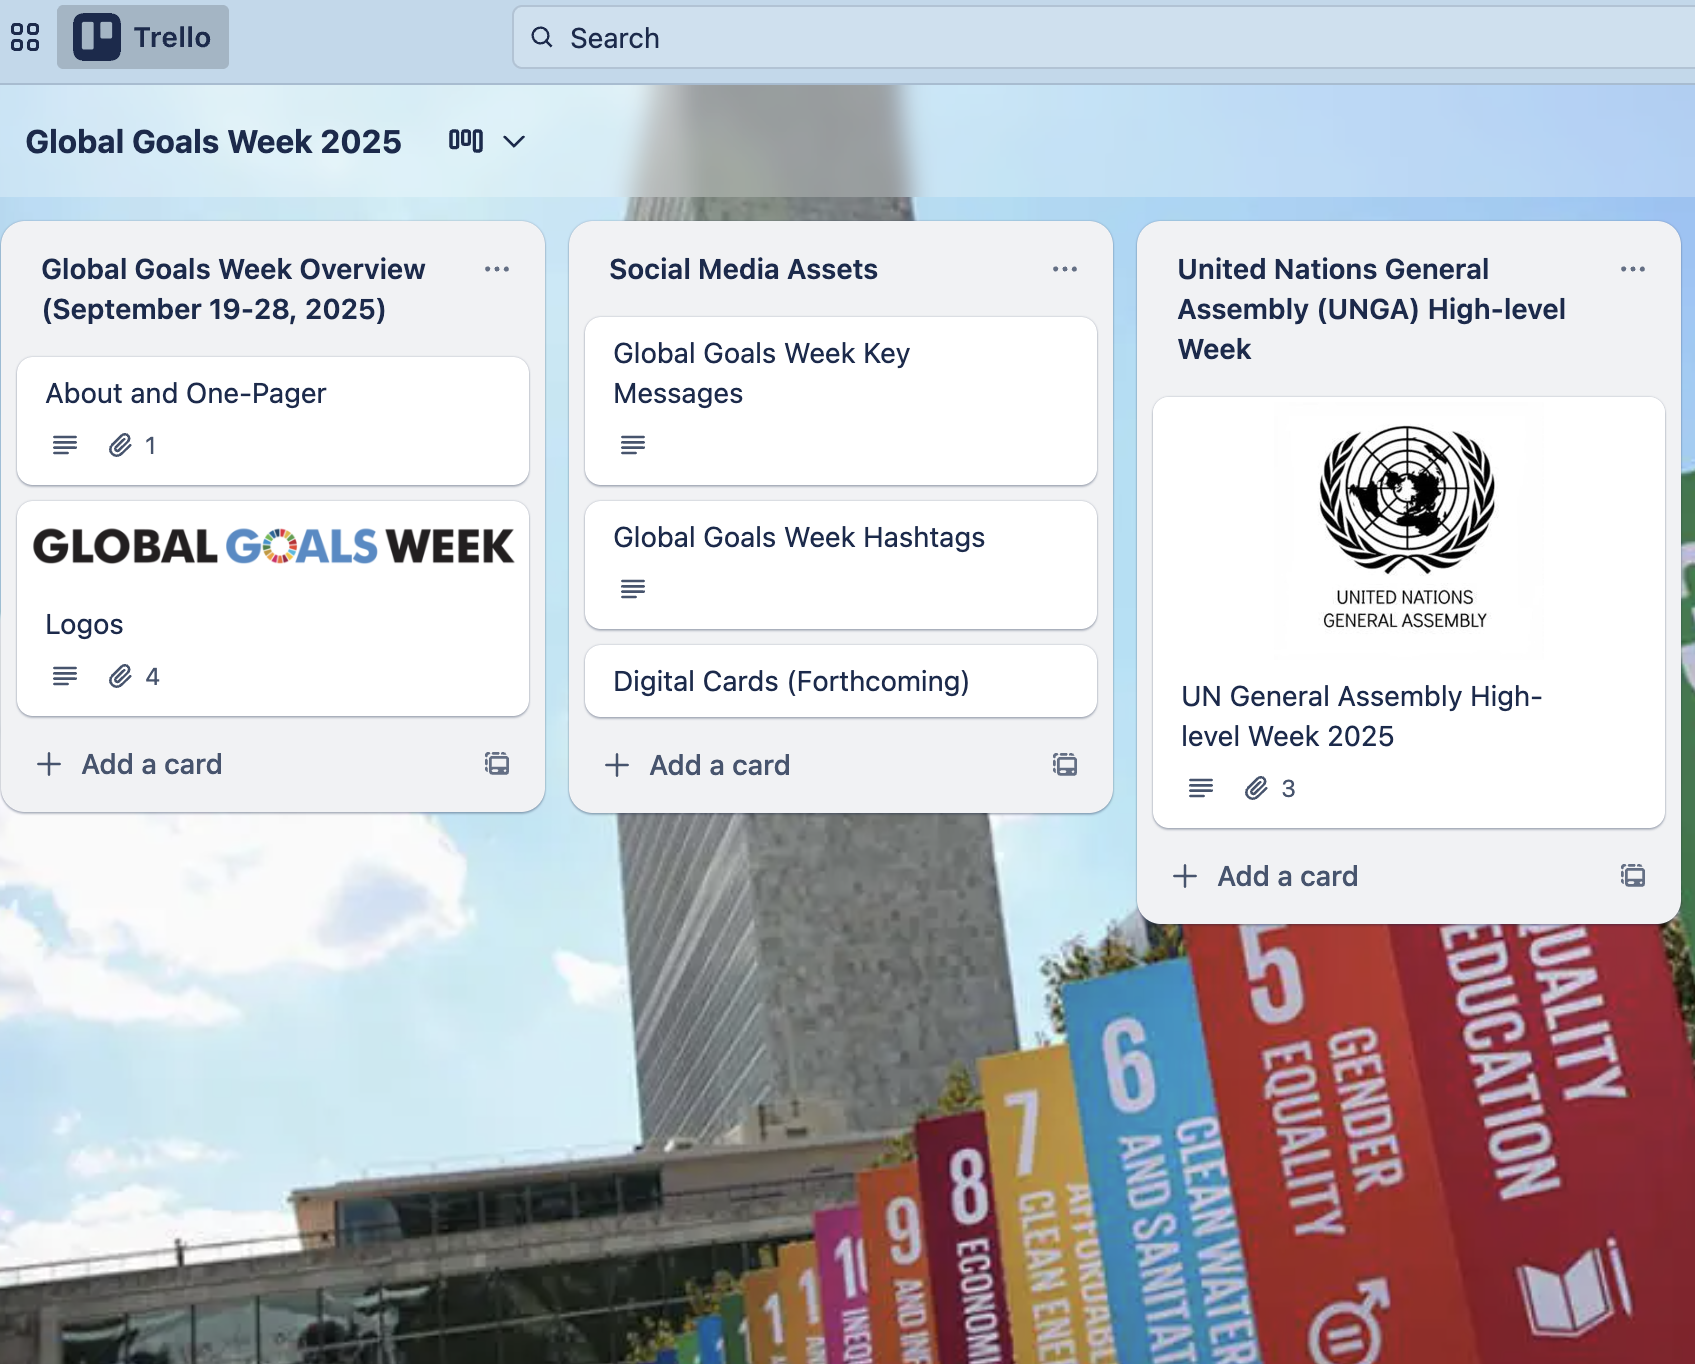Screen dimensions: 1695x1364
Task: Click the search magnifier icon
Action: 542,38
